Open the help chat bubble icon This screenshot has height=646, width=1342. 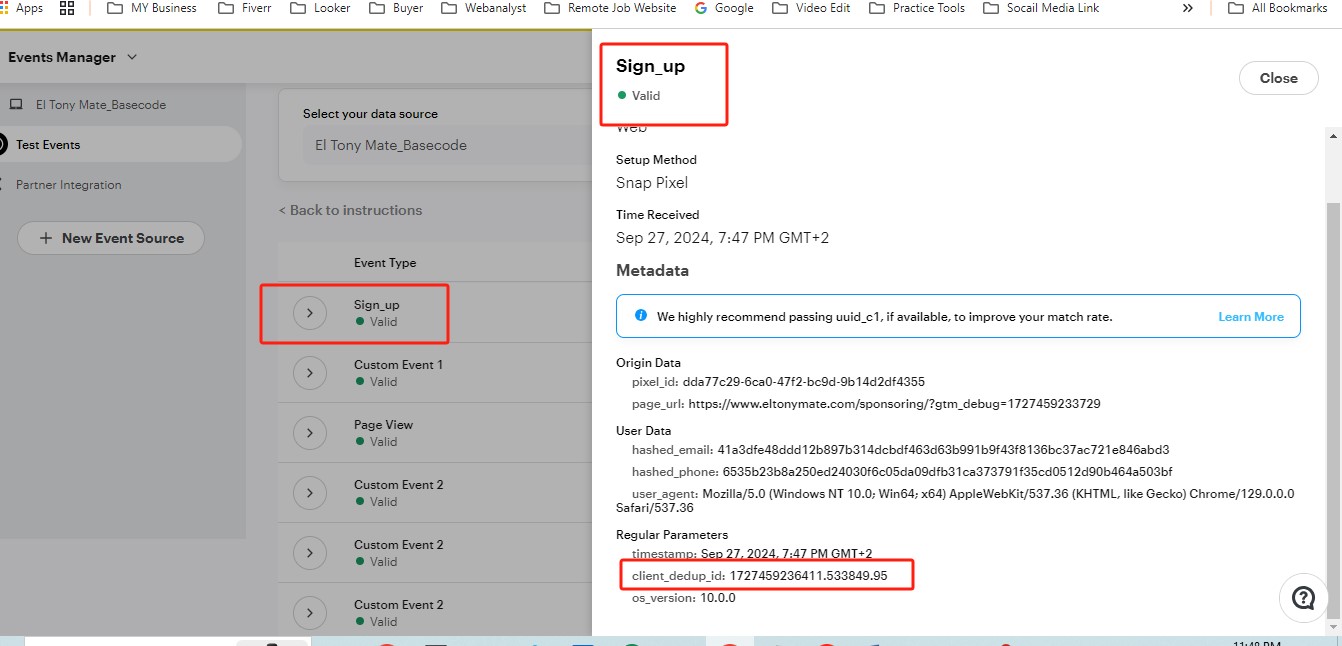click(1303, 598)
